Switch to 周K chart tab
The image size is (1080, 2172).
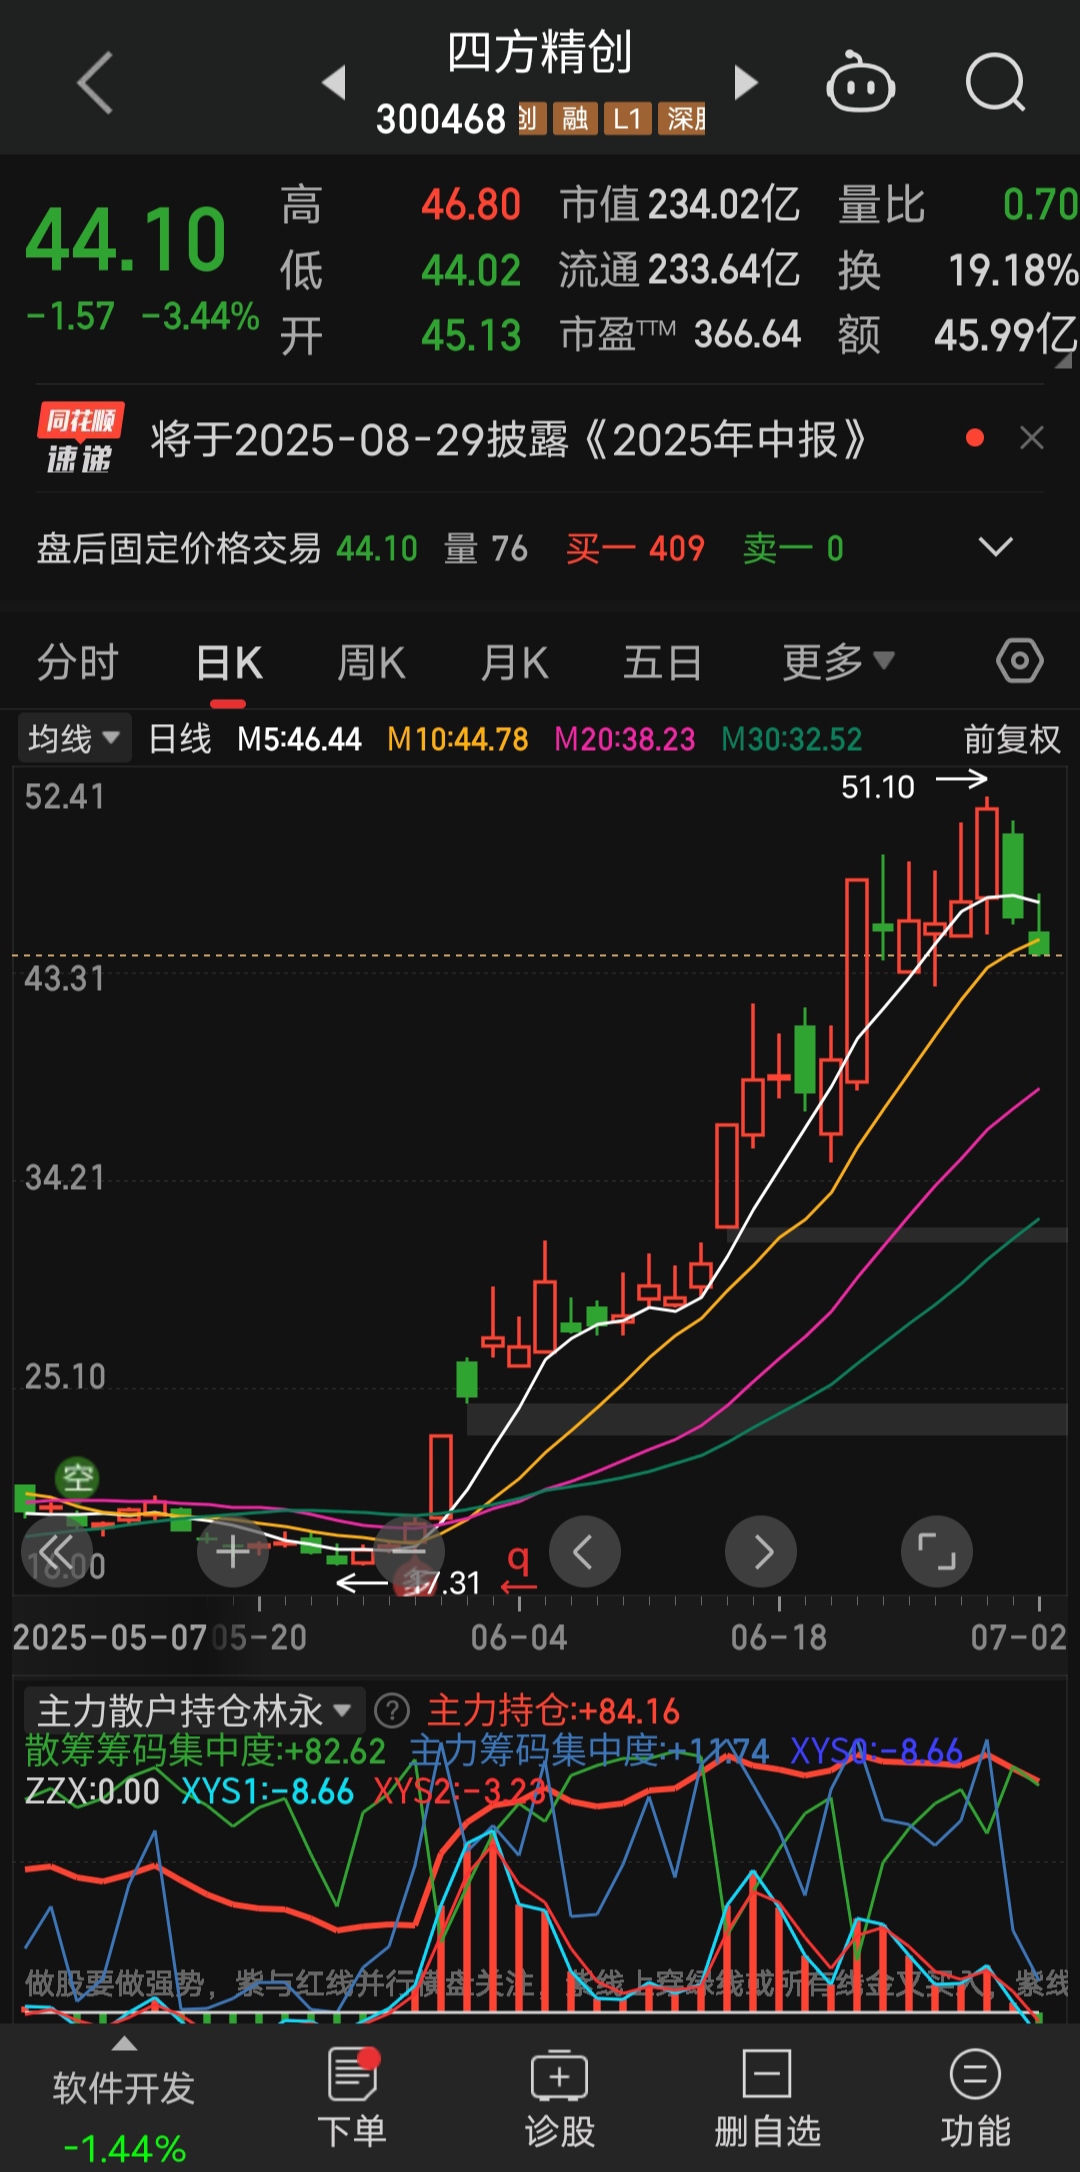coord(371,662)
